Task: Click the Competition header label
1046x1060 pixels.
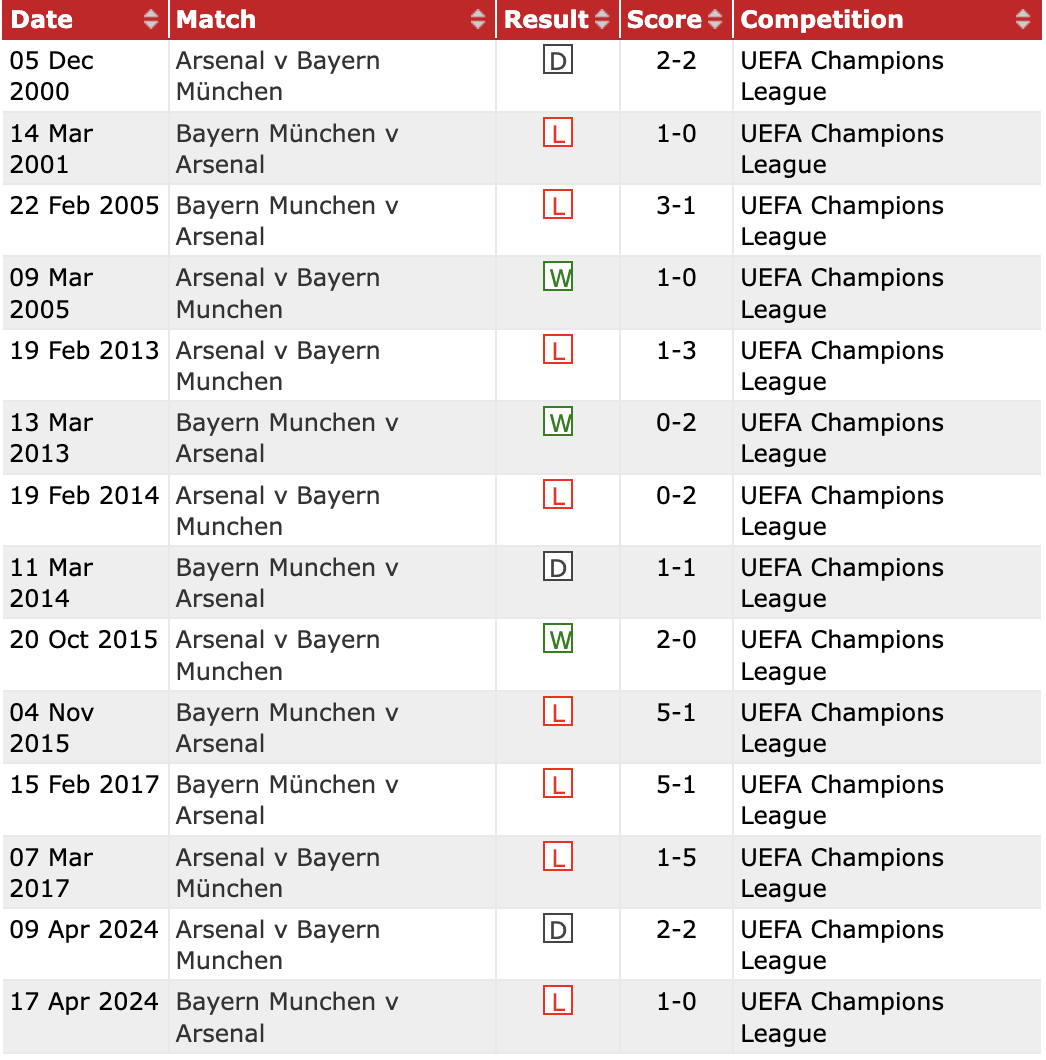Action: (x=821, y=19)
